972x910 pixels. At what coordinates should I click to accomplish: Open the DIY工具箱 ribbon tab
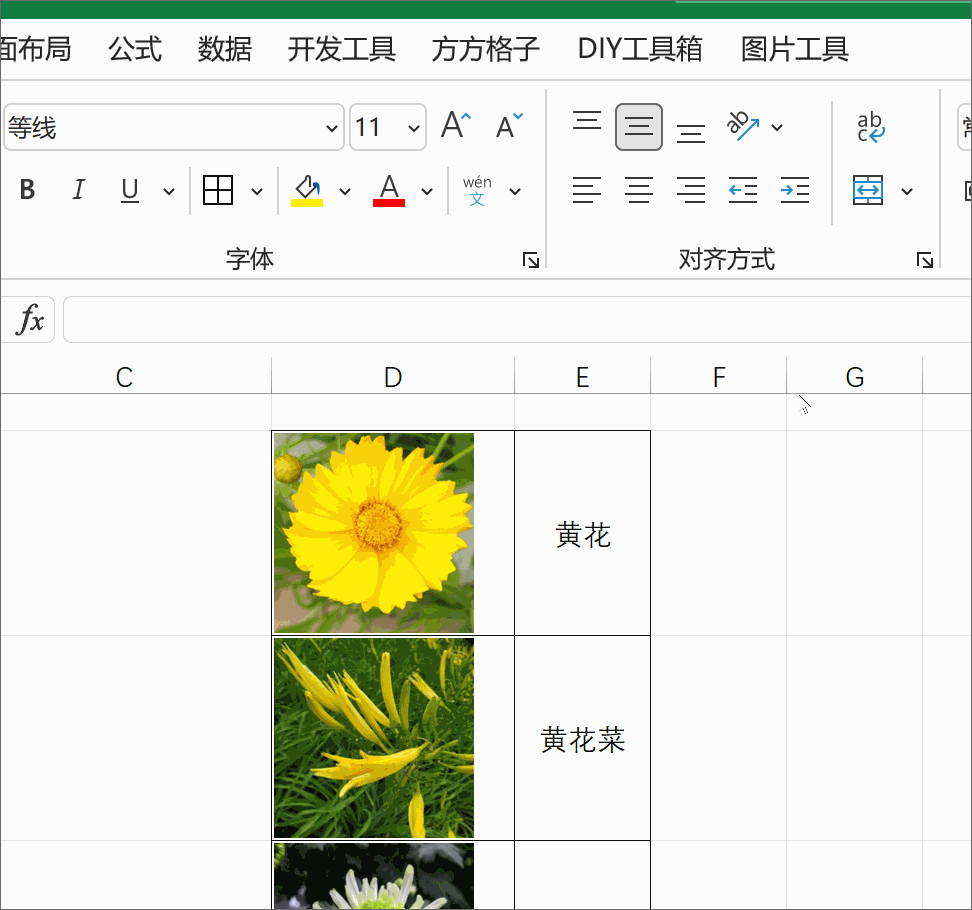coord(640,50)
